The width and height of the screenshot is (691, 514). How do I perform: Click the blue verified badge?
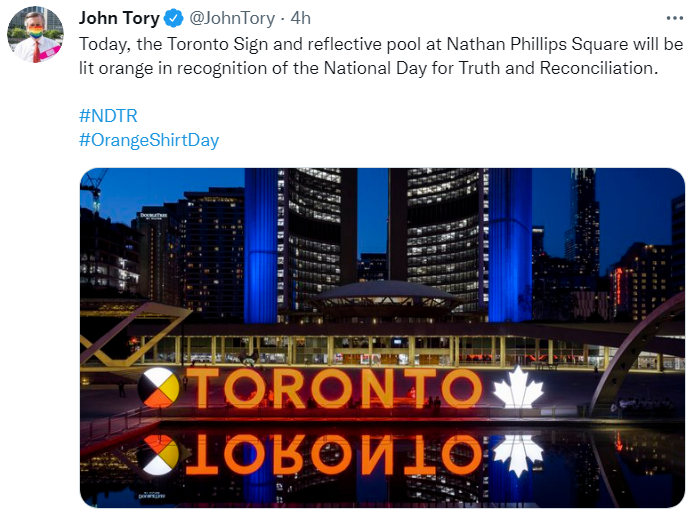click(x=174, y=19)
